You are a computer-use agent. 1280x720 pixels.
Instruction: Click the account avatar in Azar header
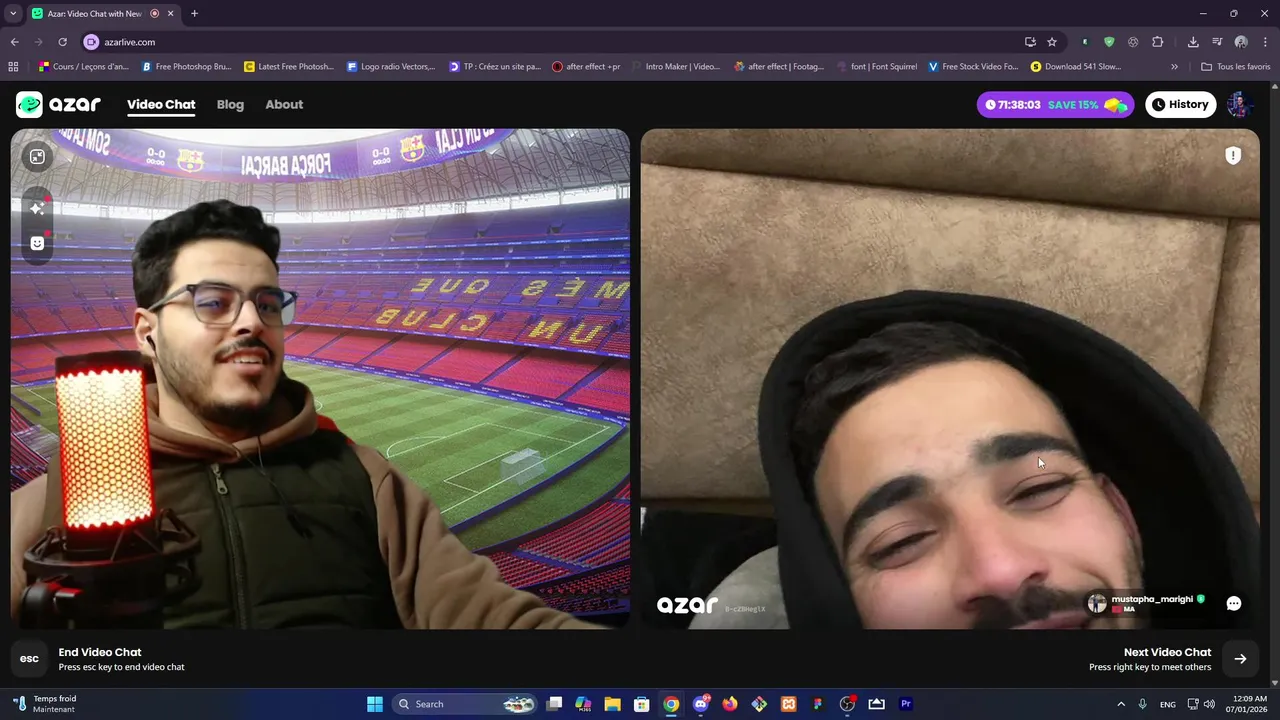point(1240,104)
